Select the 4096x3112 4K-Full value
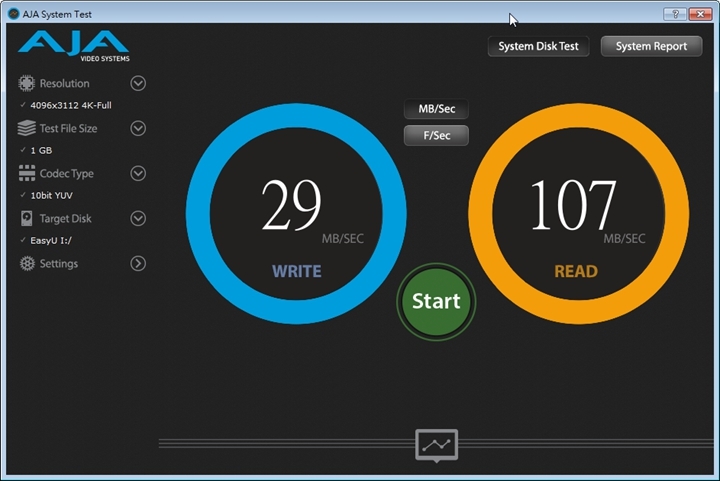The image size is (720, 481). coord(71,105)
